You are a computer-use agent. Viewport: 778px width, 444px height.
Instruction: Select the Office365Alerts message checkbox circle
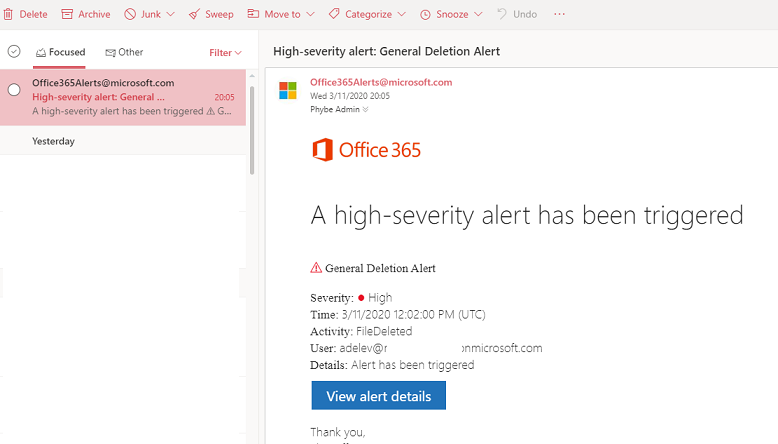(x=14, y=90)
